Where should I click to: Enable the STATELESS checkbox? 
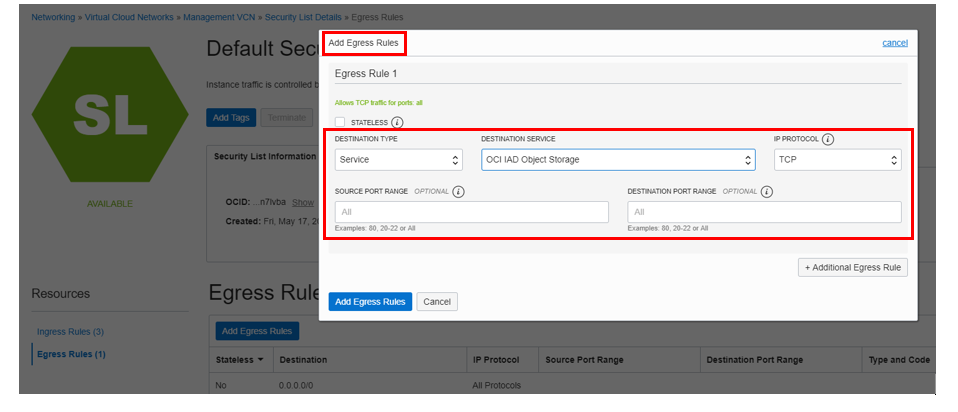click(340, 122)
